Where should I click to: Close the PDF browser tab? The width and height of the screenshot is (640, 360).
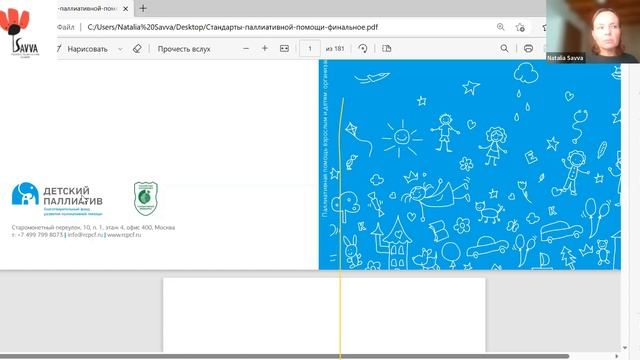(x=126, y=8)
